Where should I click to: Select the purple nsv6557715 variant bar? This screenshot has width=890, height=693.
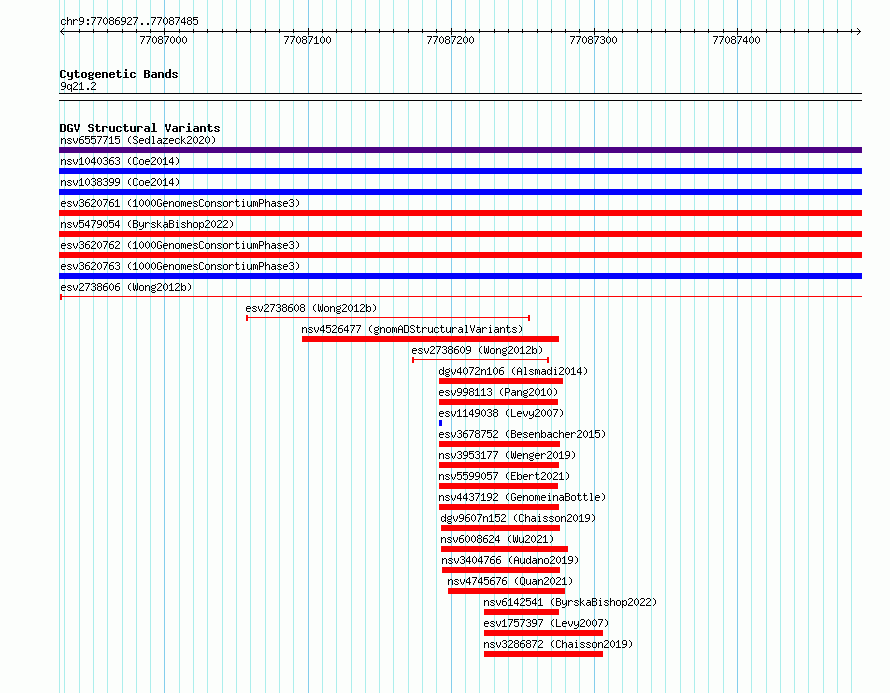(x=460, y=150)
